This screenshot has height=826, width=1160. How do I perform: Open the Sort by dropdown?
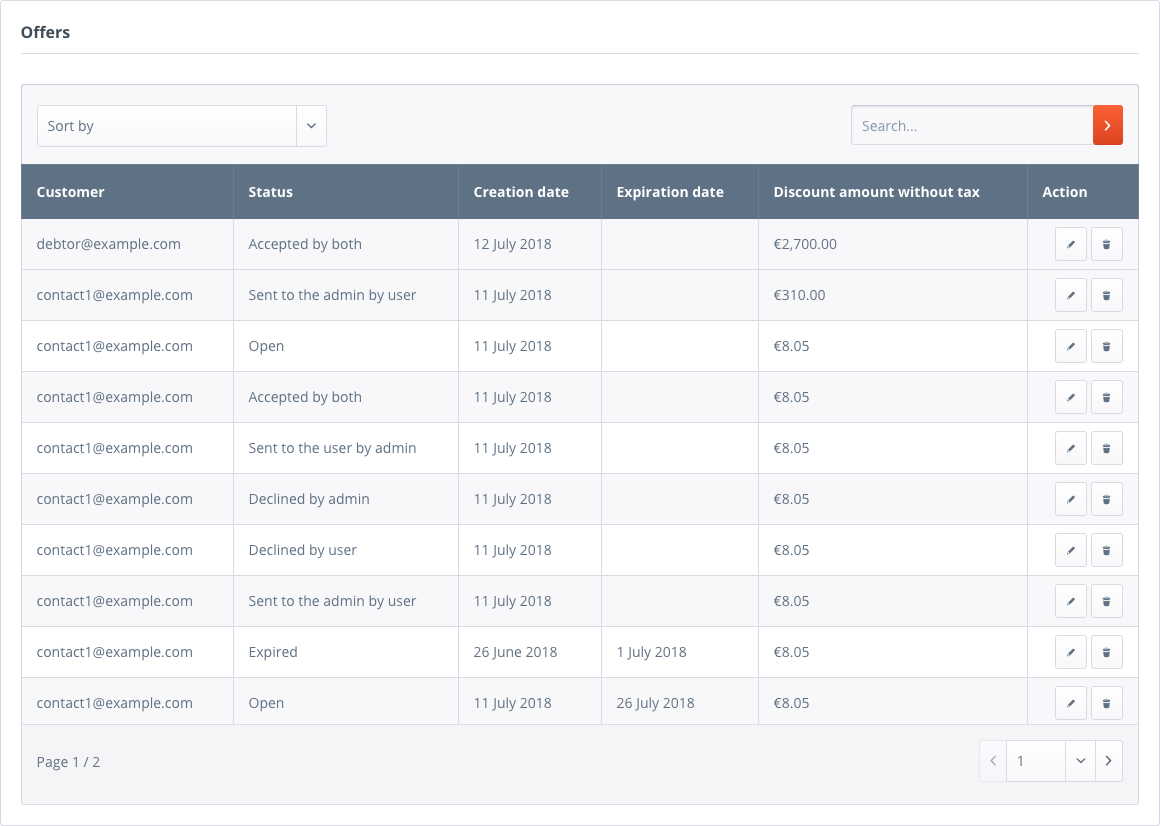167,126
